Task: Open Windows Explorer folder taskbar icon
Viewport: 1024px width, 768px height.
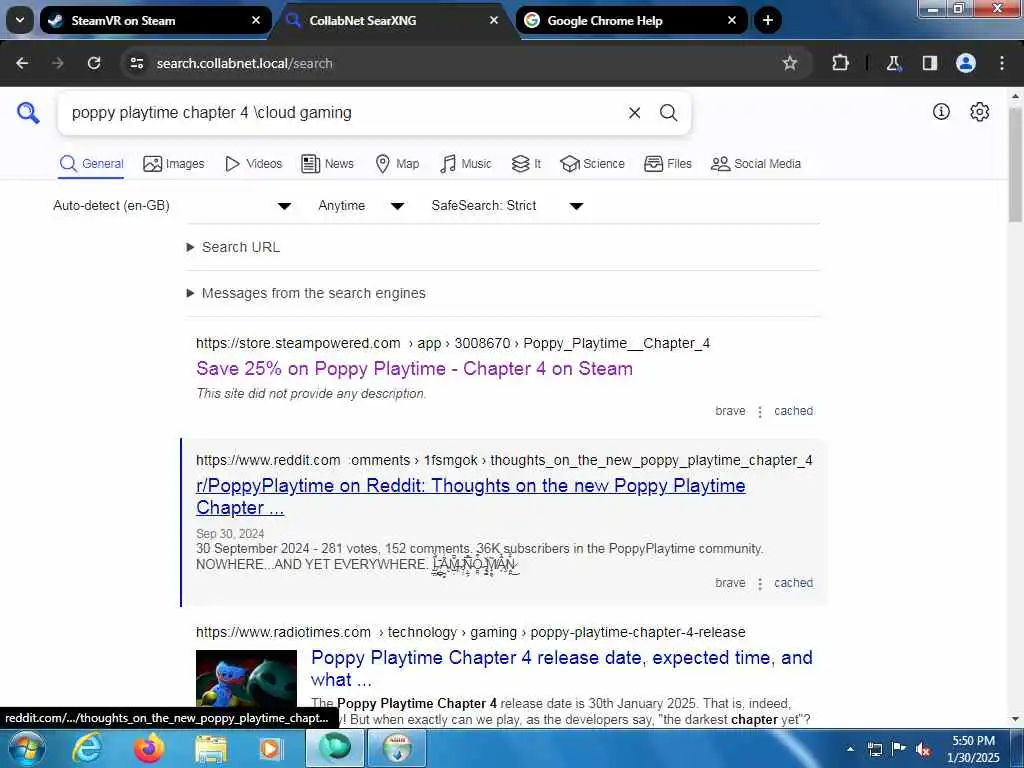Action: pyautogui.click(x=210, y=749)
